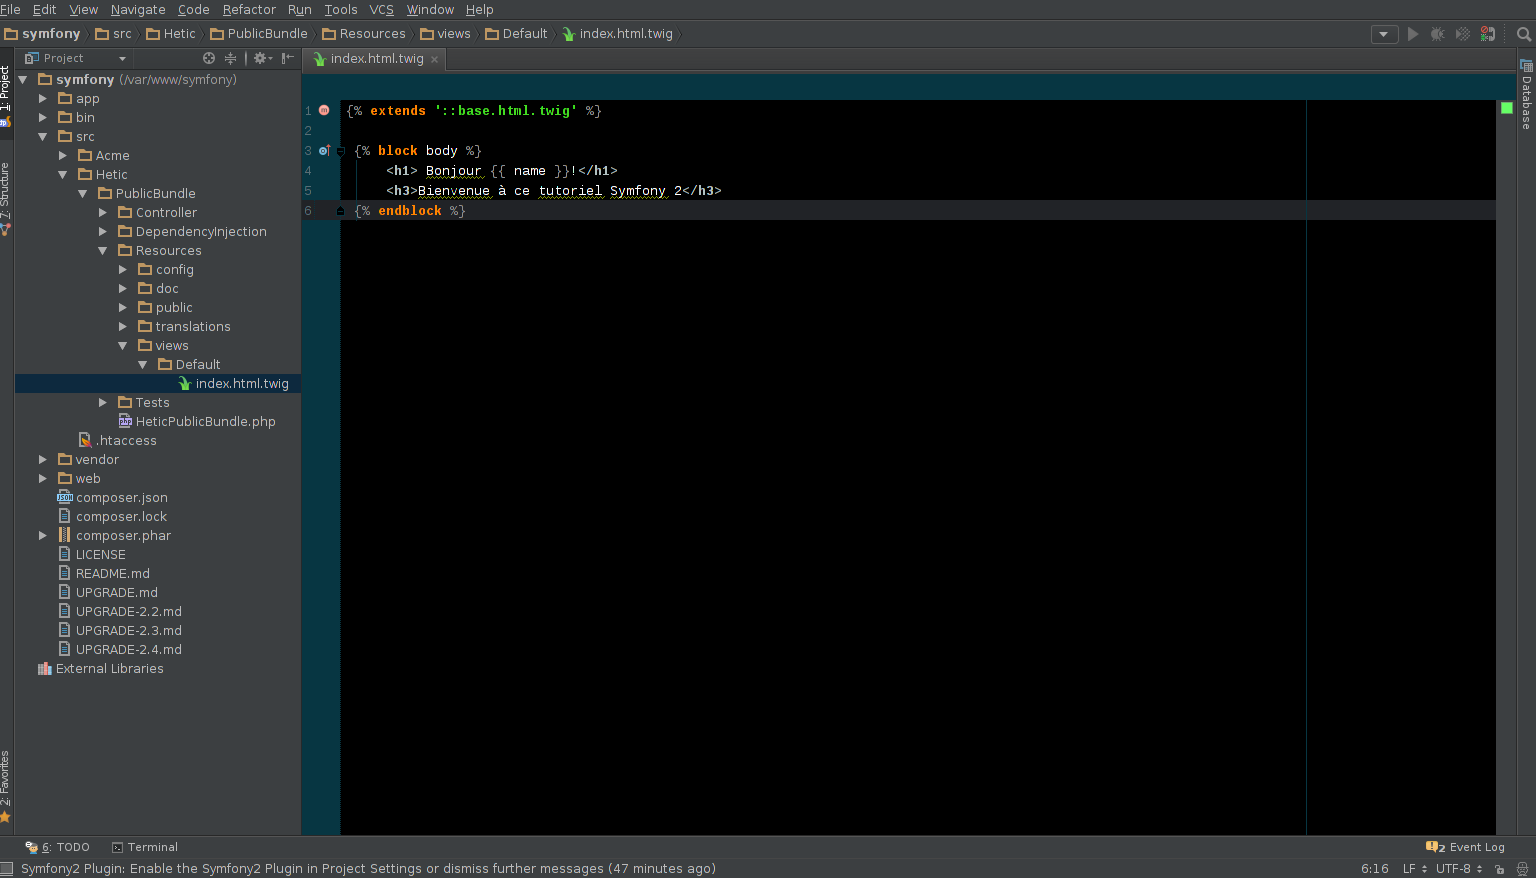Collapse the views folder arrow
This screenshot has width=1536, height=878.
(123, 346)
